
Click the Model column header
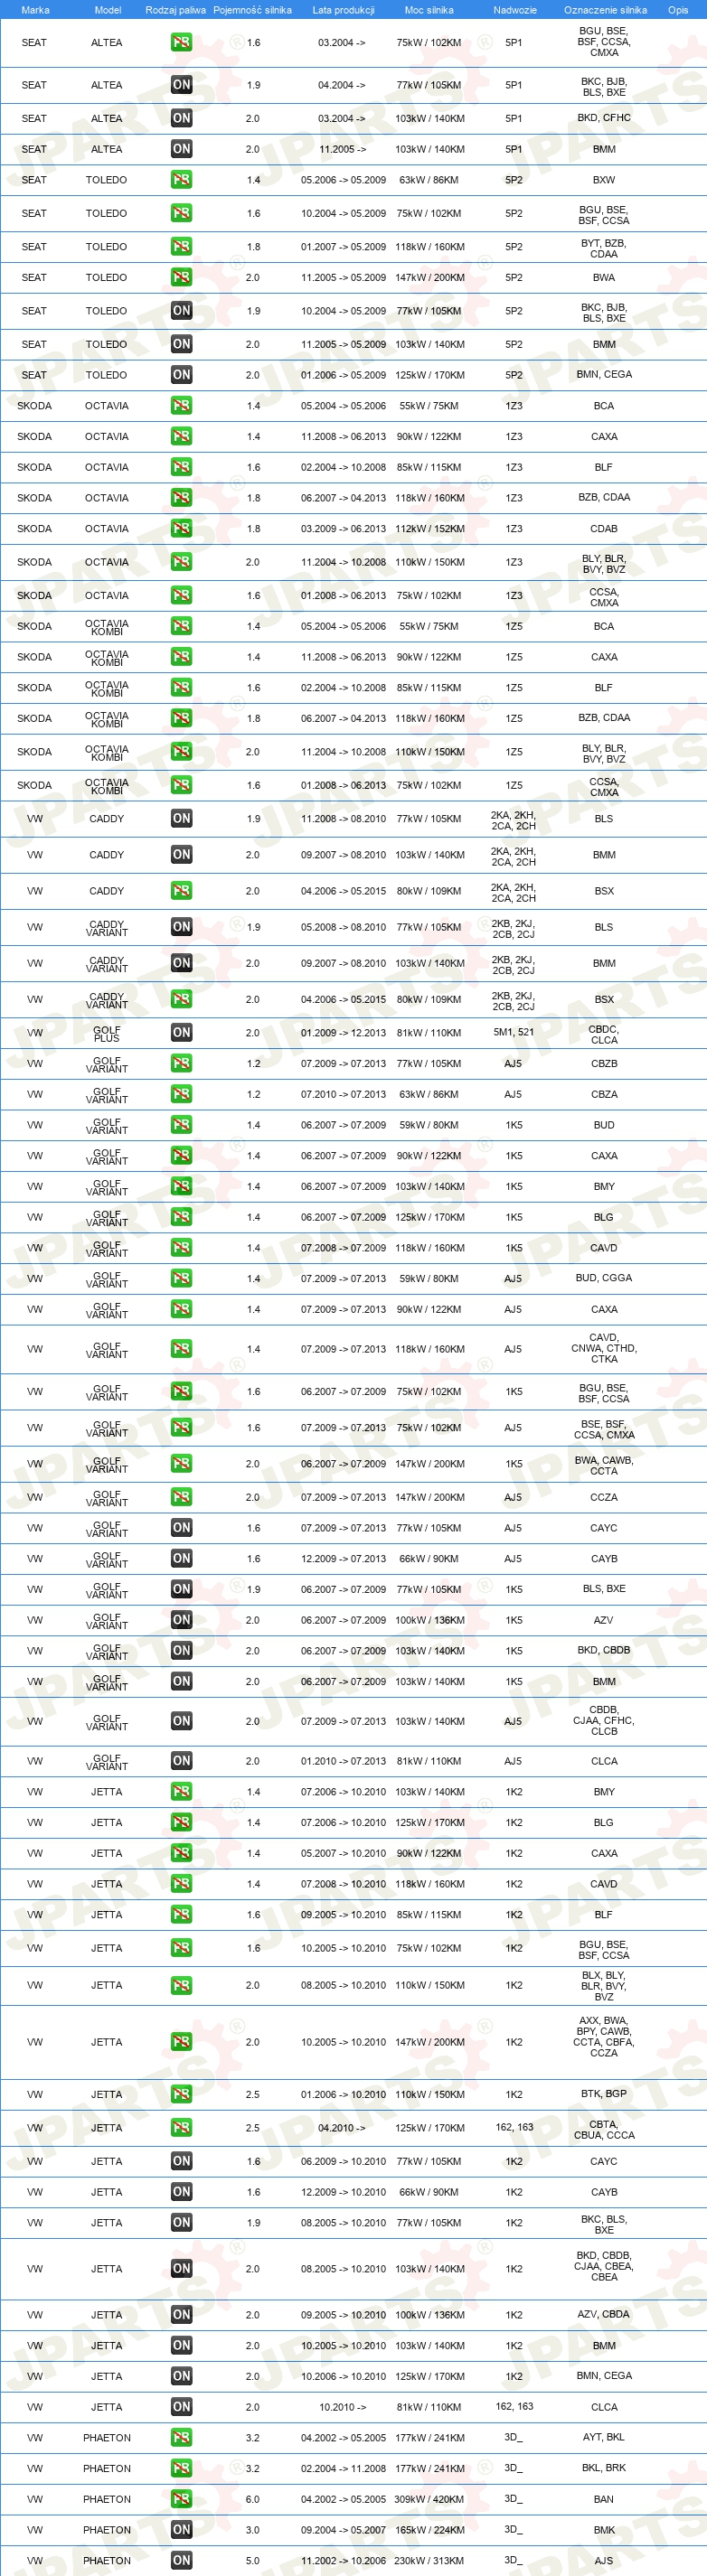click(107, 10)
